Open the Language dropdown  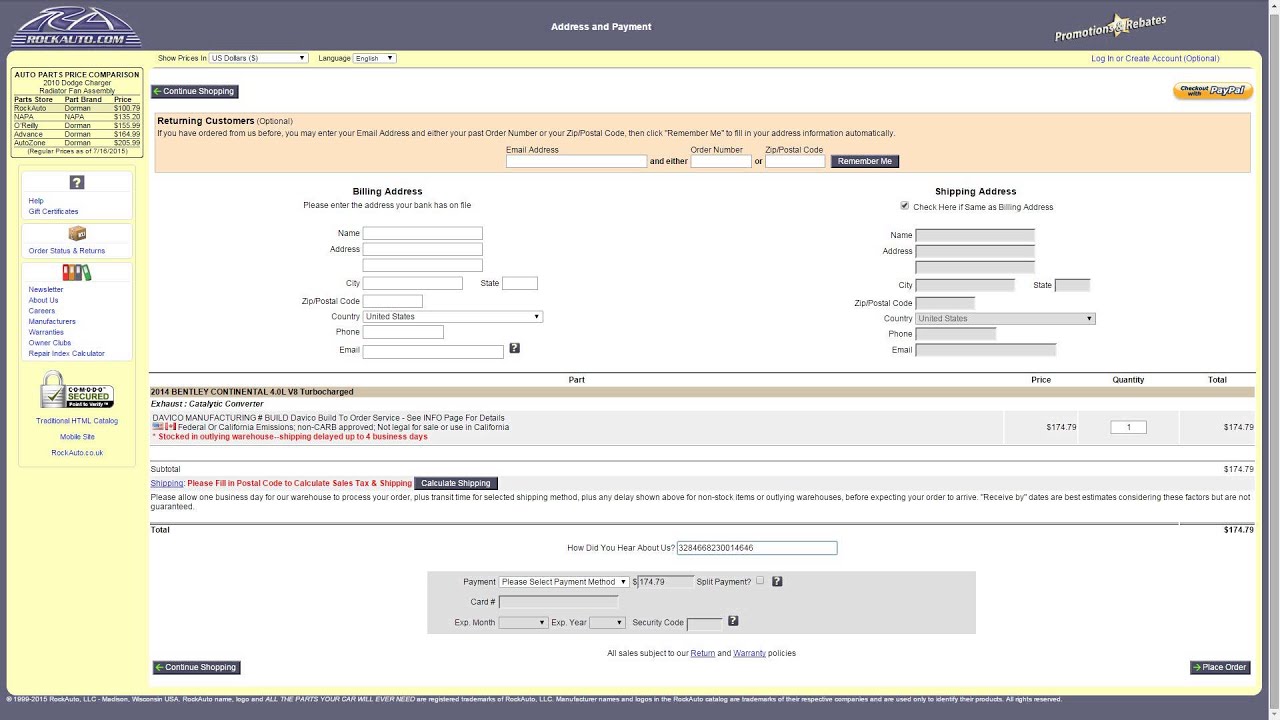click(375, 58)
